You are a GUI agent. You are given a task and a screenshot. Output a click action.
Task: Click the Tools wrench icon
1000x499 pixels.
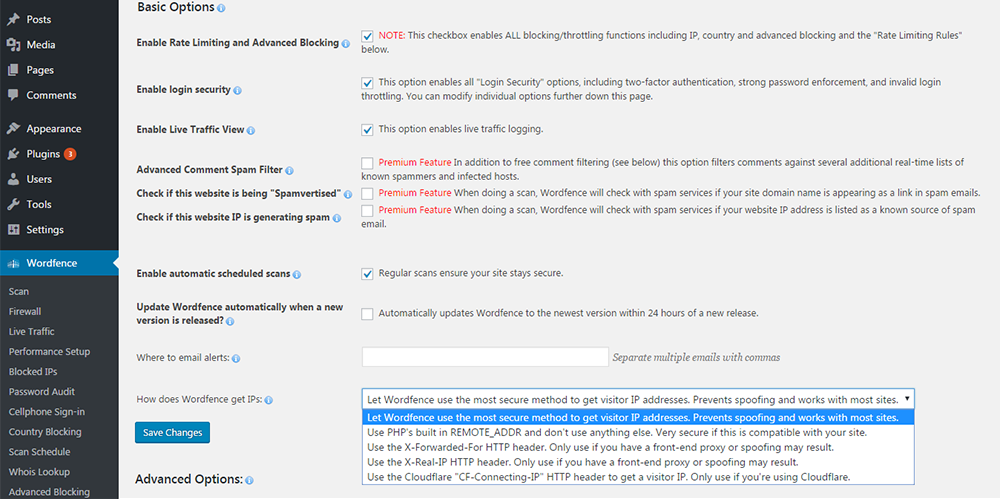[x=13, y=204]
